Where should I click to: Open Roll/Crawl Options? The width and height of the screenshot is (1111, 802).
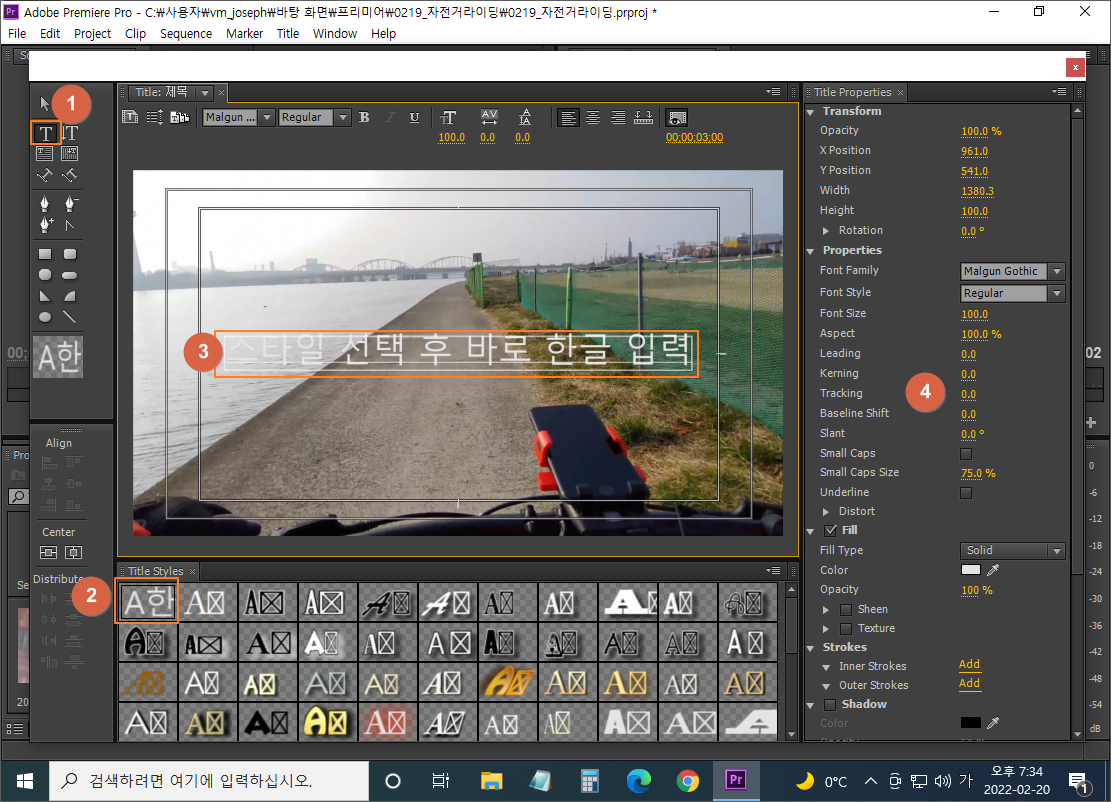154,117
